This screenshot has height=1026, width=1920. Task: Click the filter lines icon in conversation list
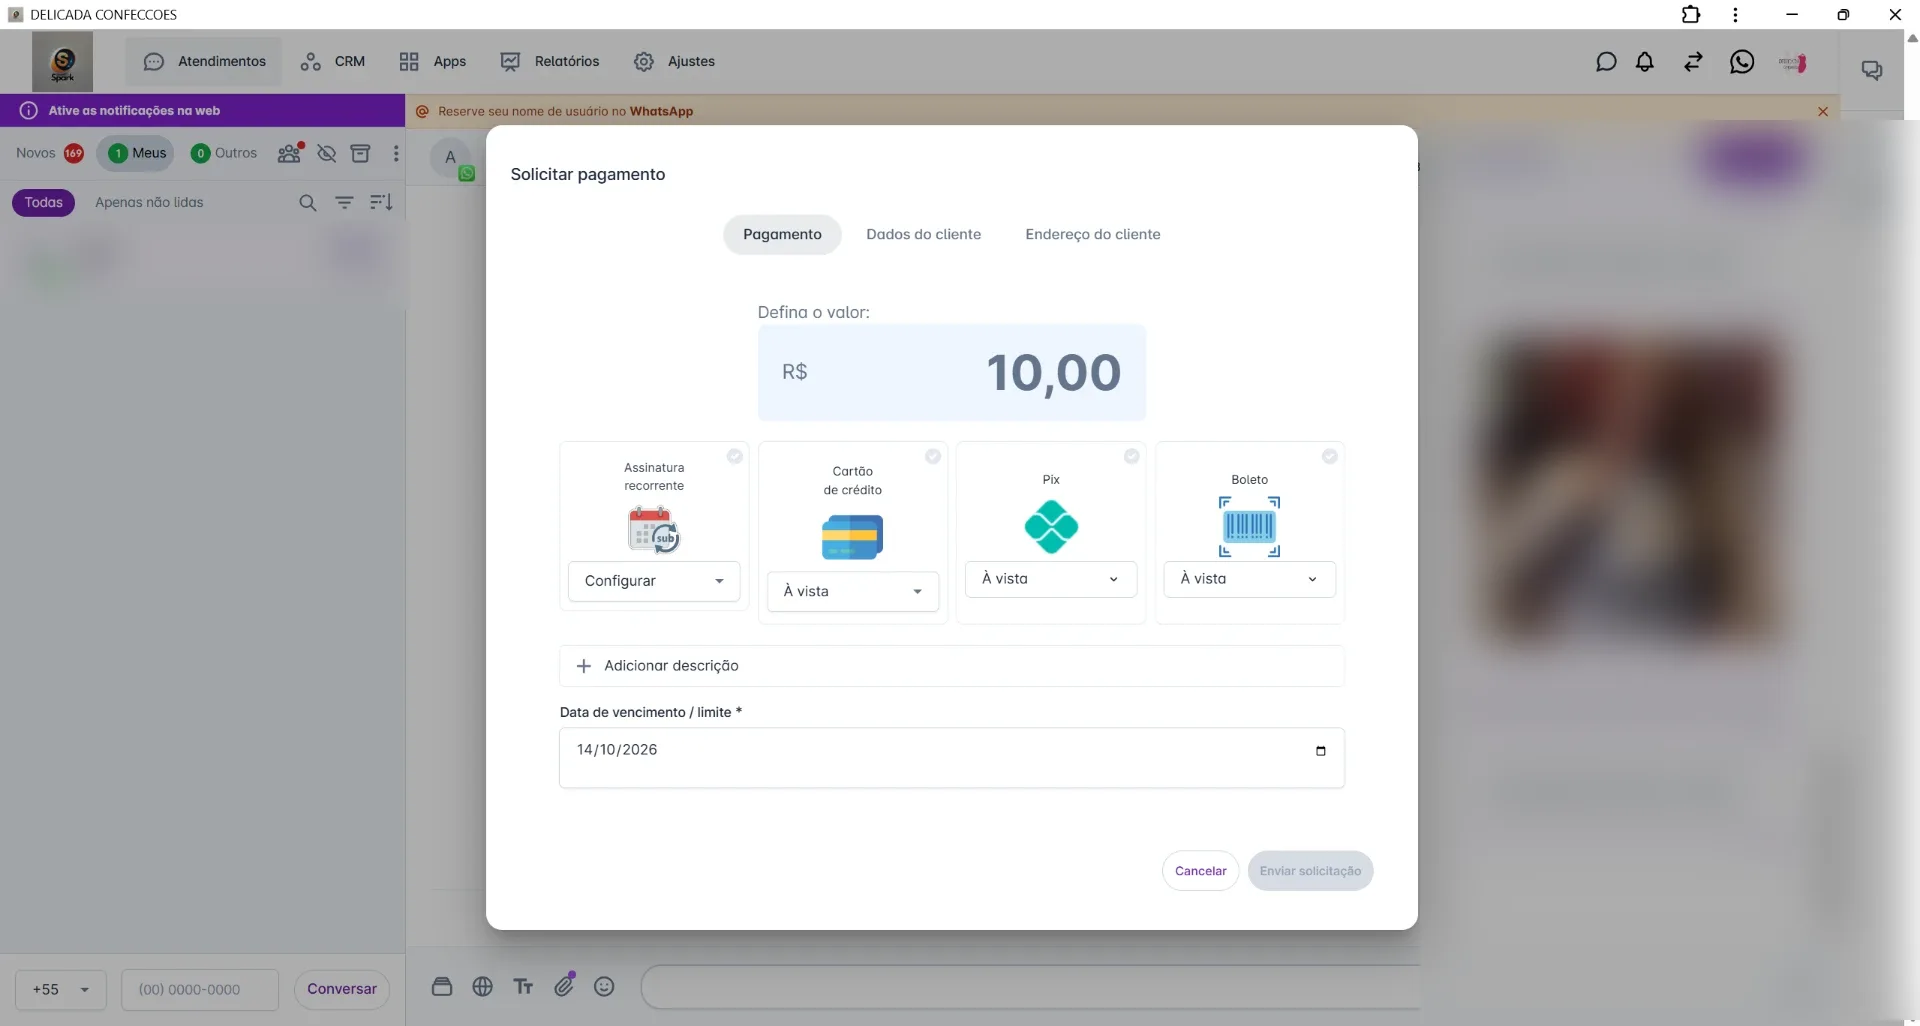click(344, 203)
